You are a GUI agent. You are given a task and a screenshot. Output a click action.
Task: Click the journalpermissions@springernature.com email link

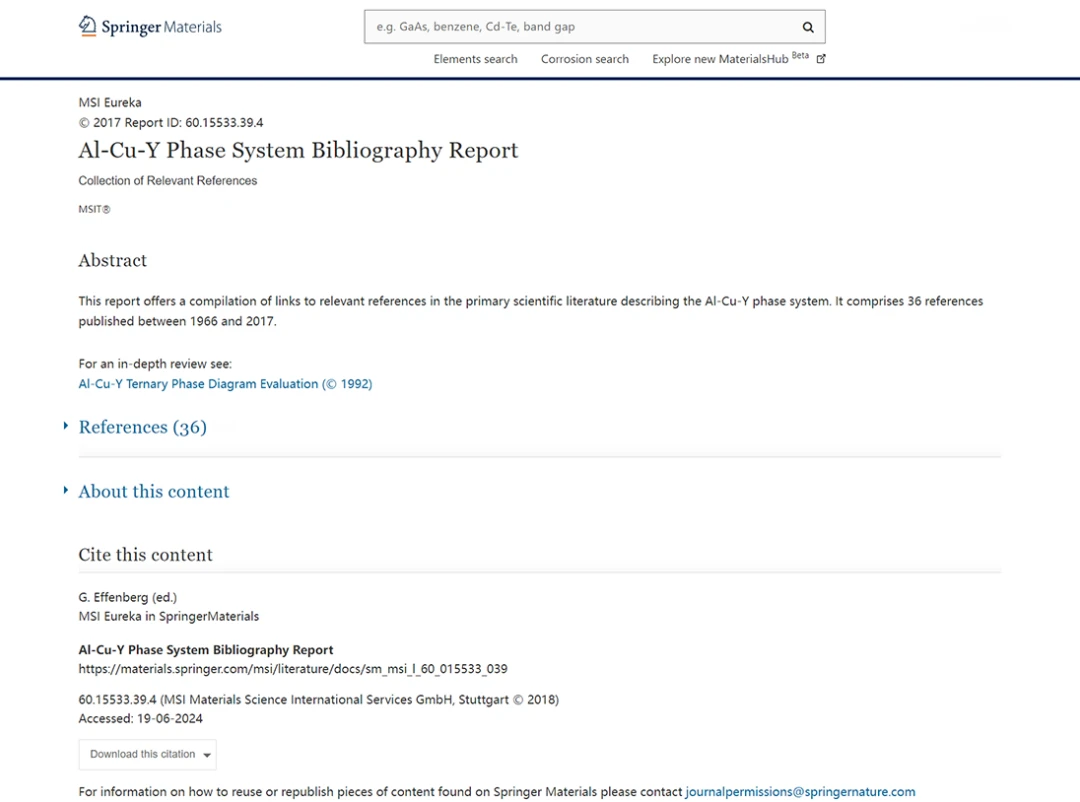tap(800, 792)
